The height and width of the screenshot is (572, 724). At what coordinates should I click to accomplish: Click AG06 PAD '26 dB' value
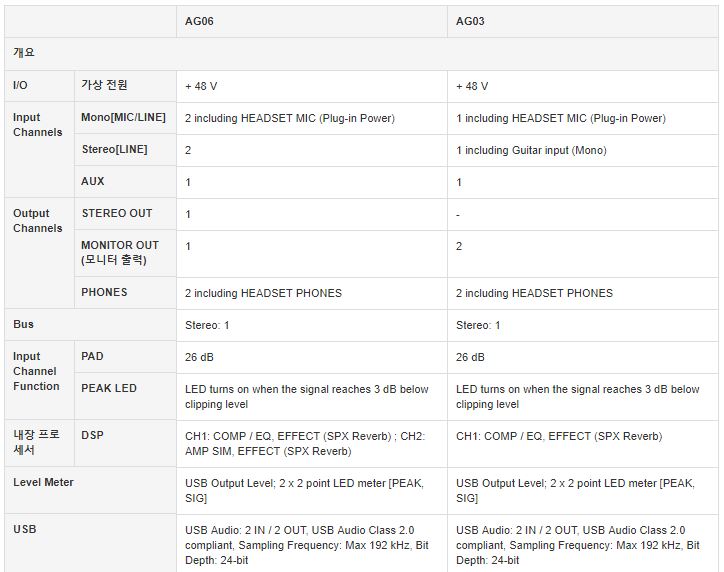199,357
